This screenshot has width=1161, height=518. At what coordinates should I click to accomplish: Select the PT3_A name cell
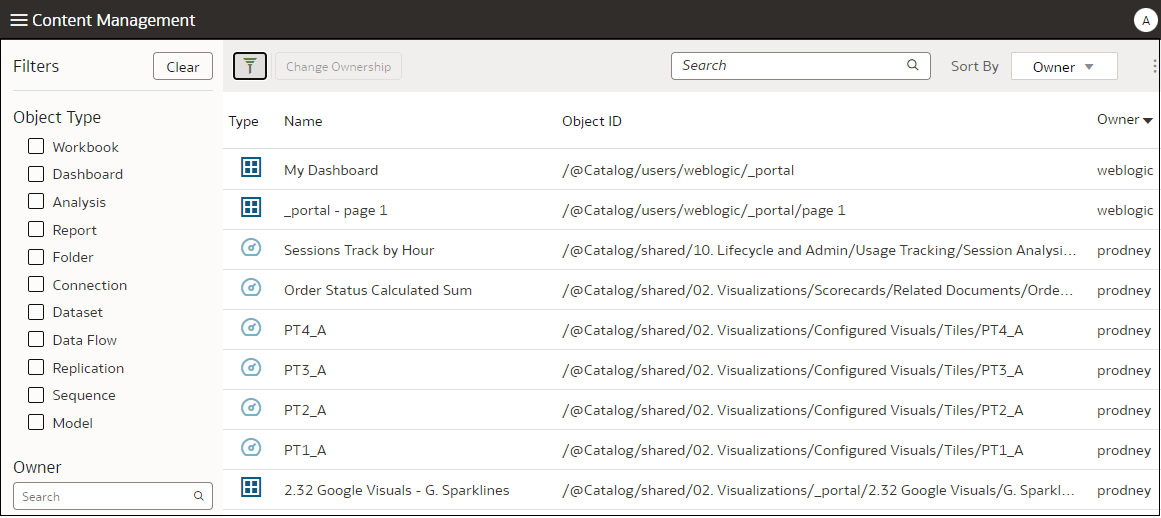click(305, 370)
